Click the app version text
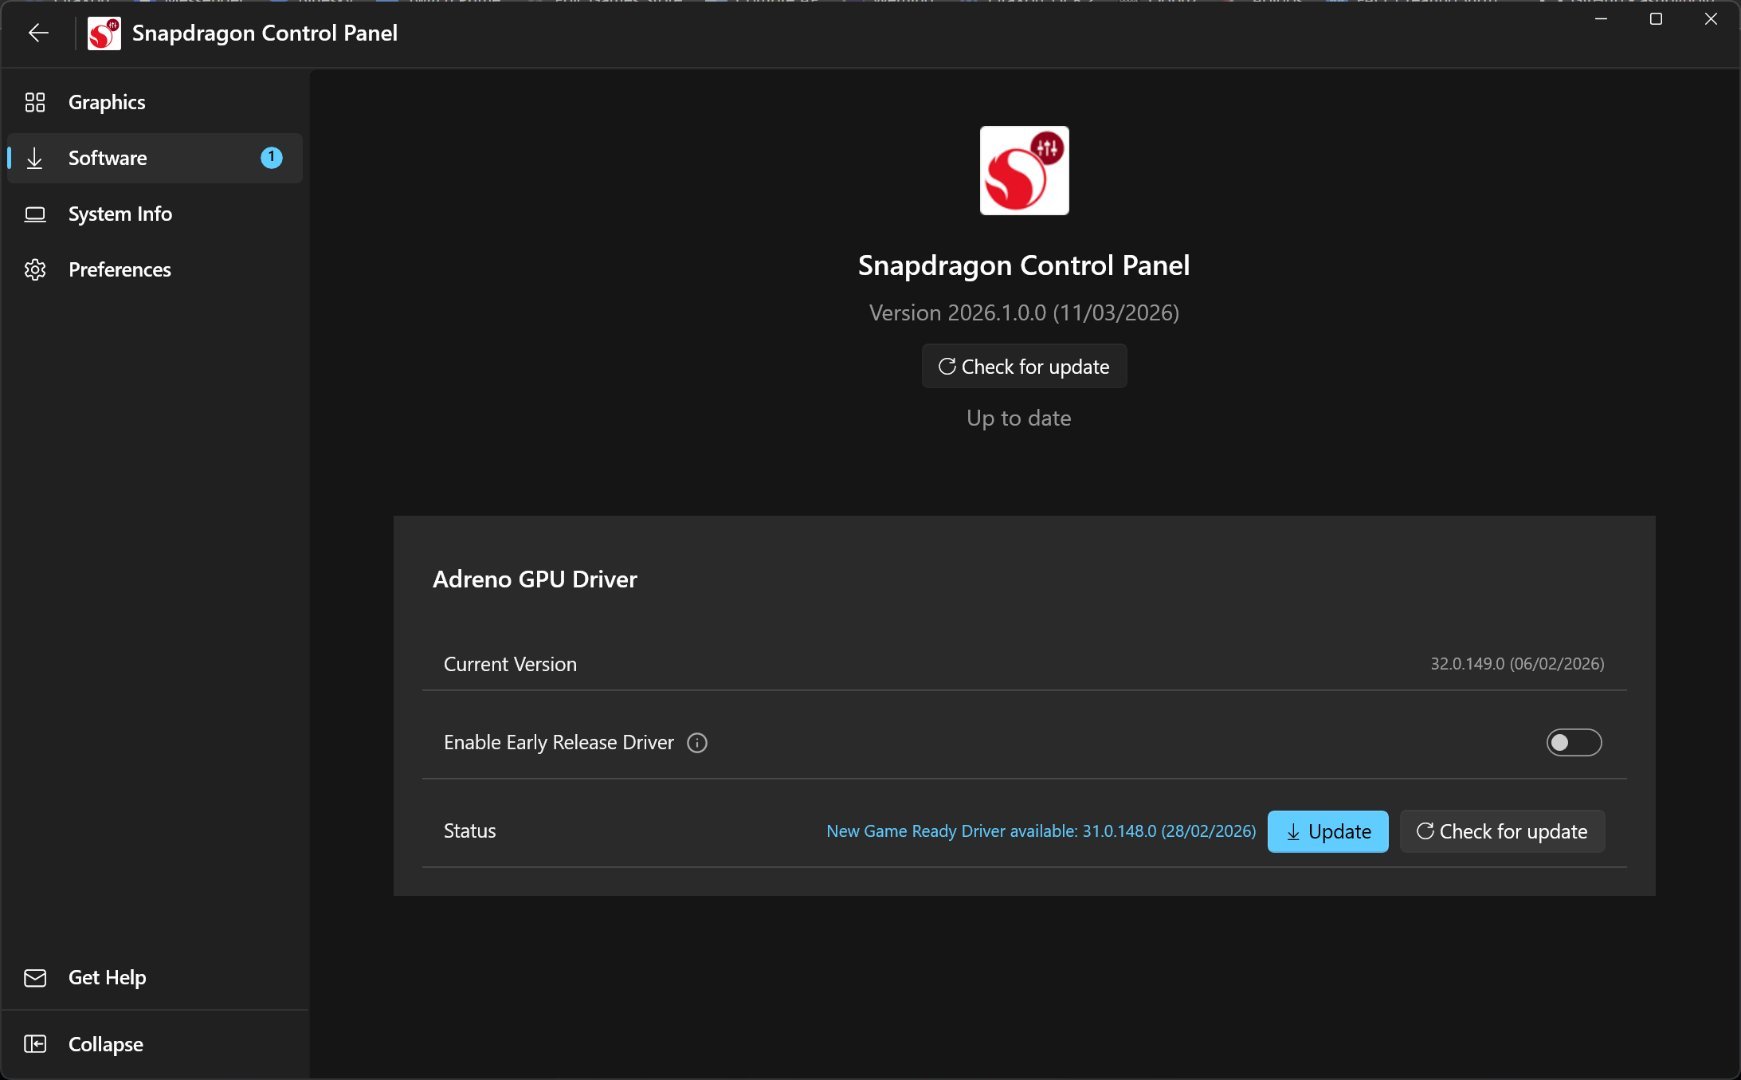This screenshot has width=1741, height=1080. click(1024, 313)
